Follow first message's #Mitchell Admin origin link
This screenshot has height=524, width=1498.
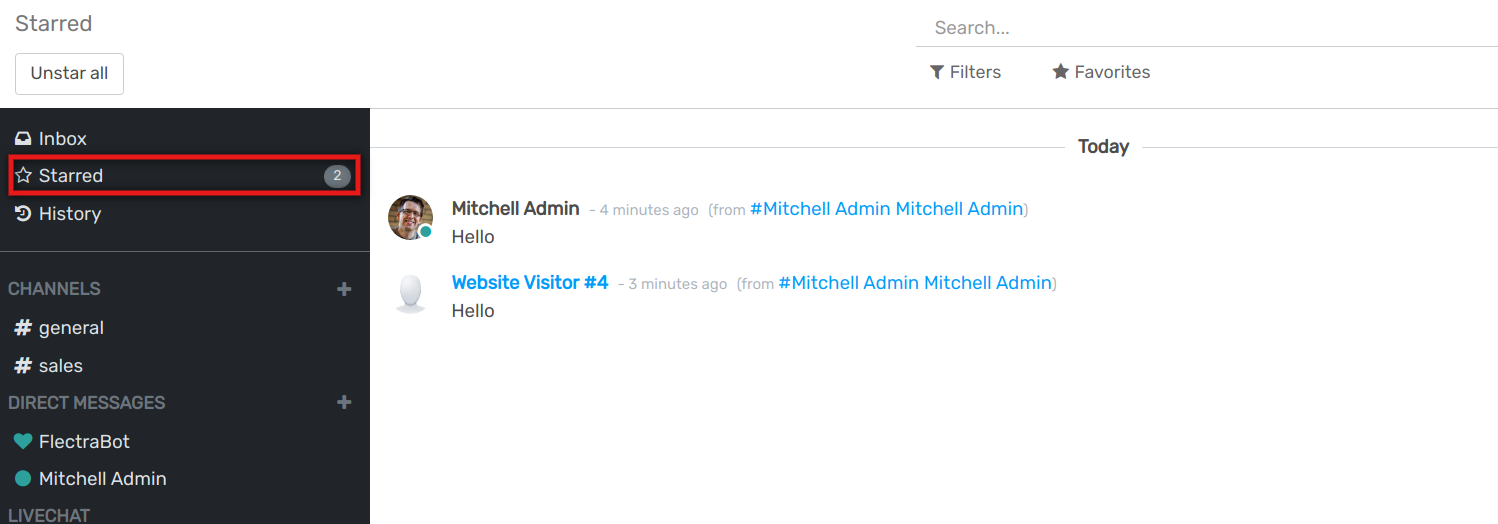886,209
